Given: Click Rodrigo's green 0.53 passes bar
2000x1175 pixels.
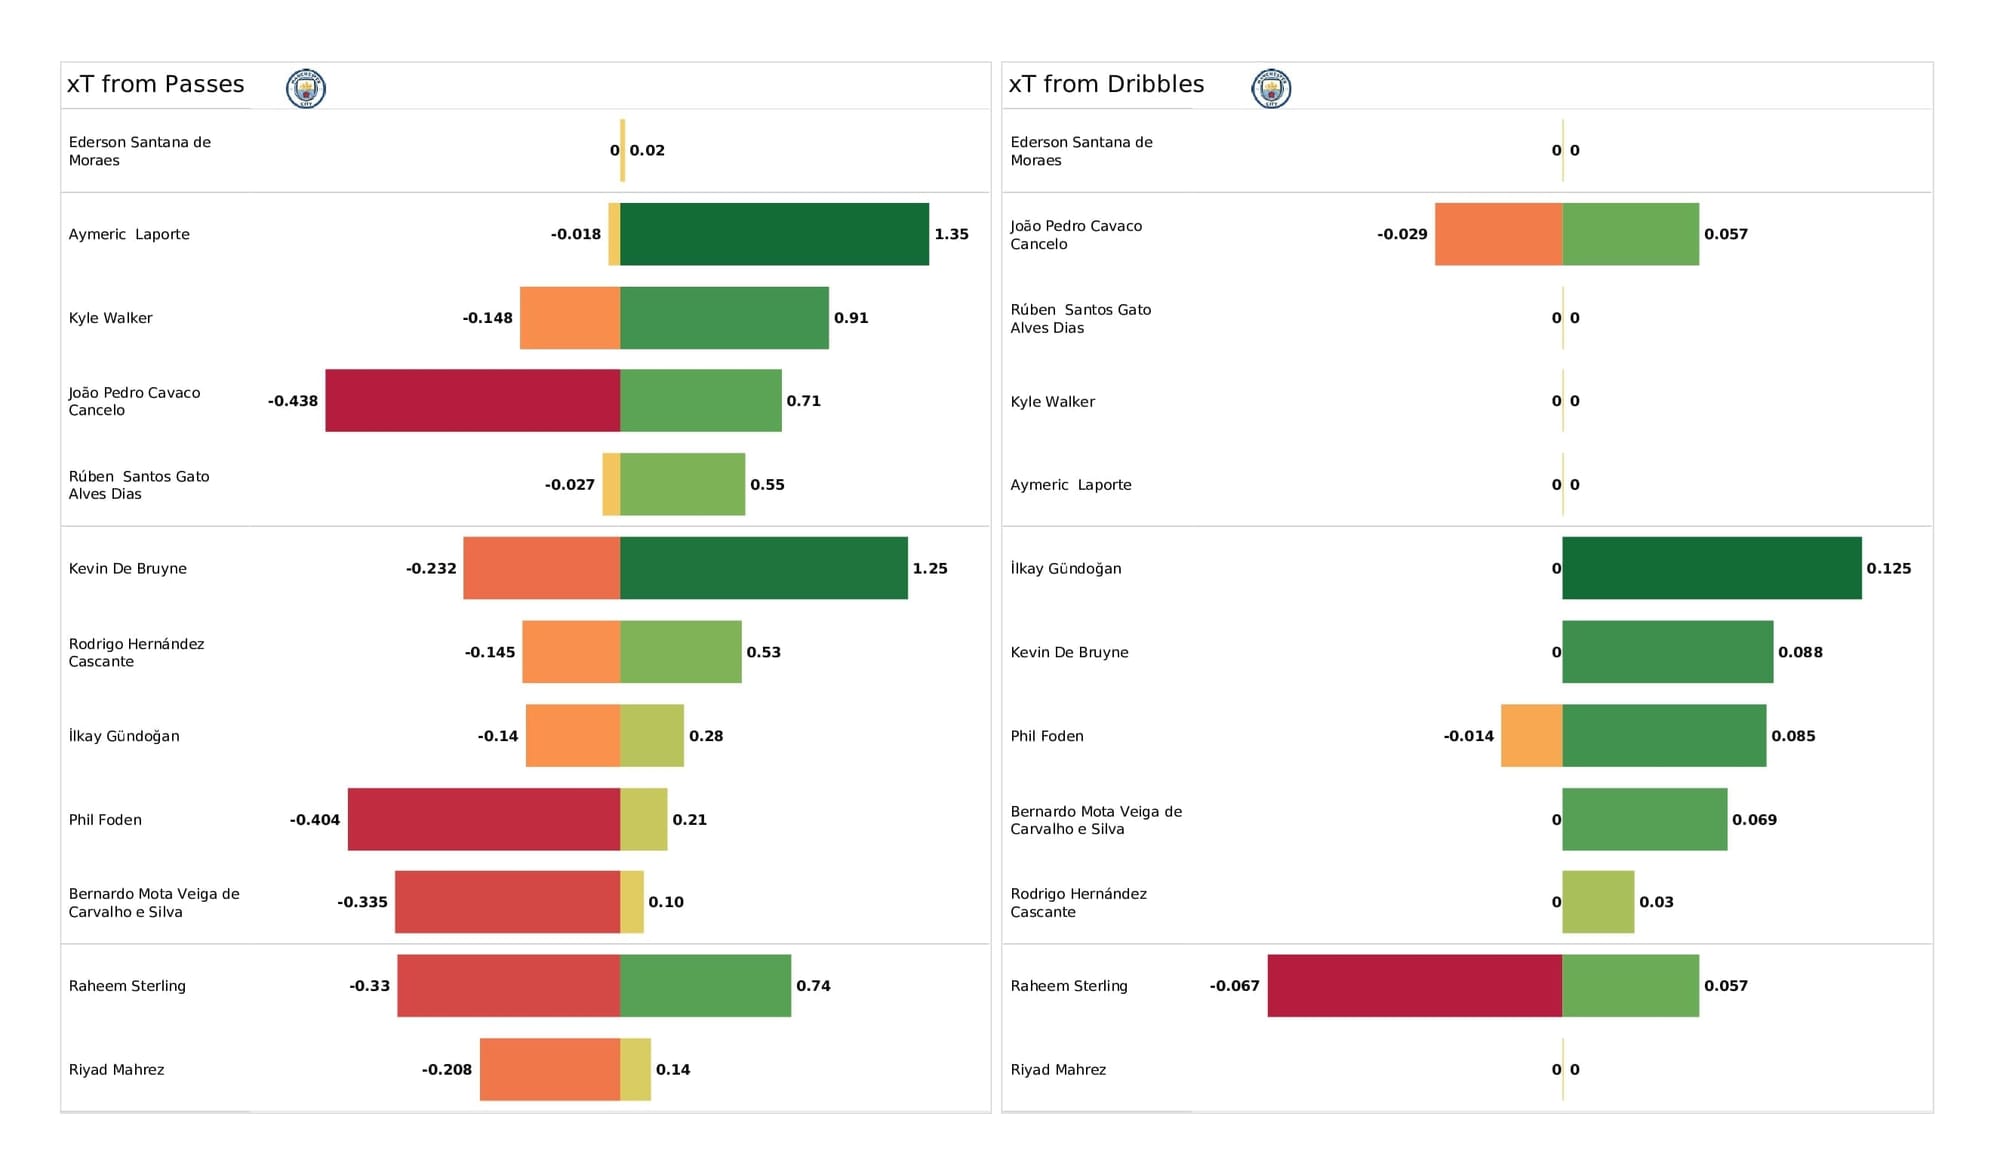Looking at the screenshot, I should click(x=681, y=652).
